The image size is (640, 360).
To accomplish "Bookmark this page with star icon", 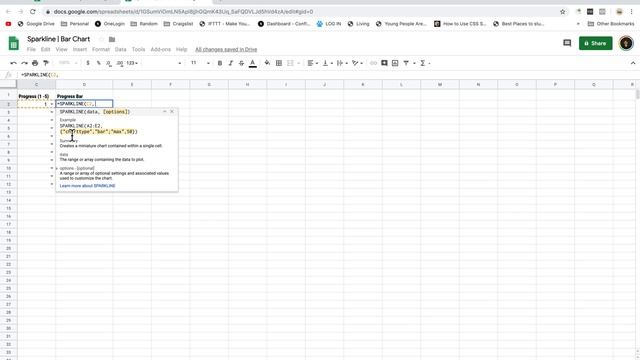I will click(x=562, y=12).
